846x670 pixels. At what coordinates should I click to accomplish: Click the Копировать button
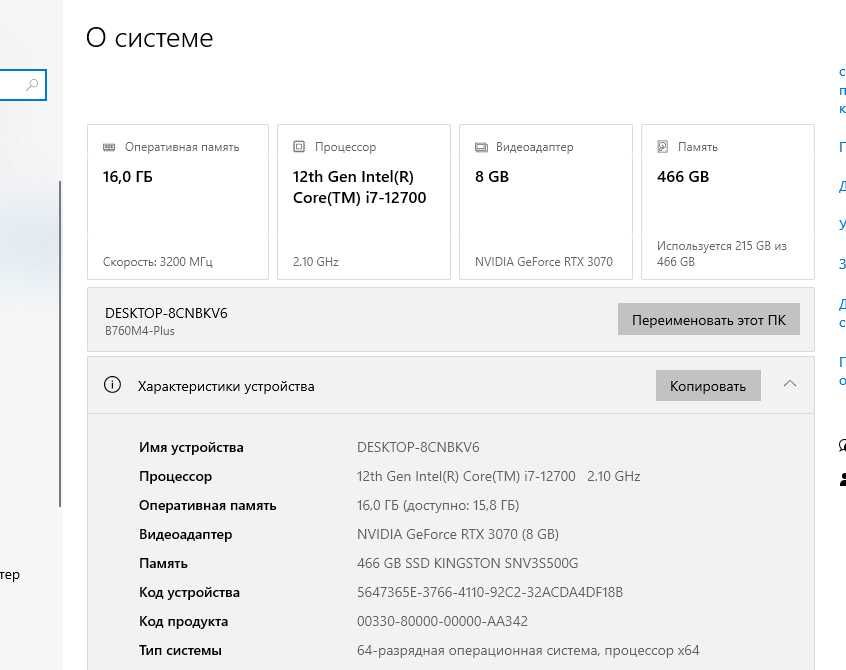pyautogui.click(x=708, y=386)
